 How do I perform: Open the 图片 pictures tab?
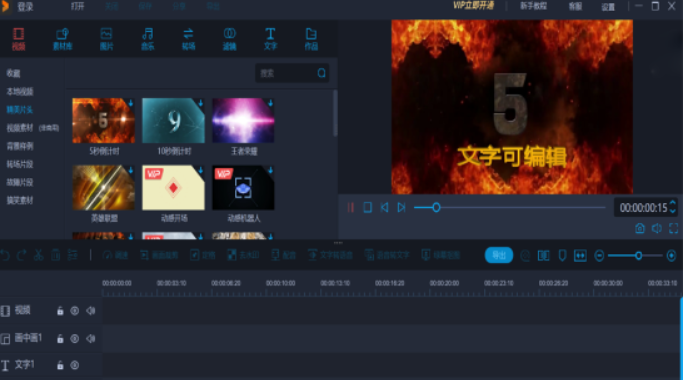point(106,39)
